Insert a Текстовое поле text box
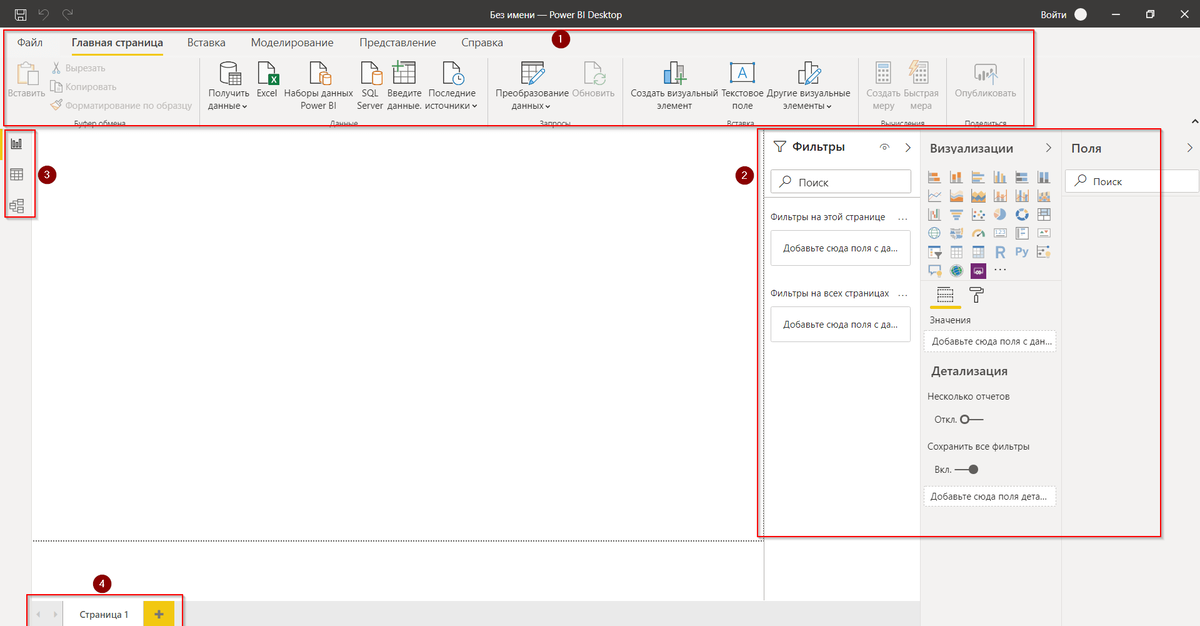The image size is (1200, 626). pyautogui.click(x=742, y=85)
